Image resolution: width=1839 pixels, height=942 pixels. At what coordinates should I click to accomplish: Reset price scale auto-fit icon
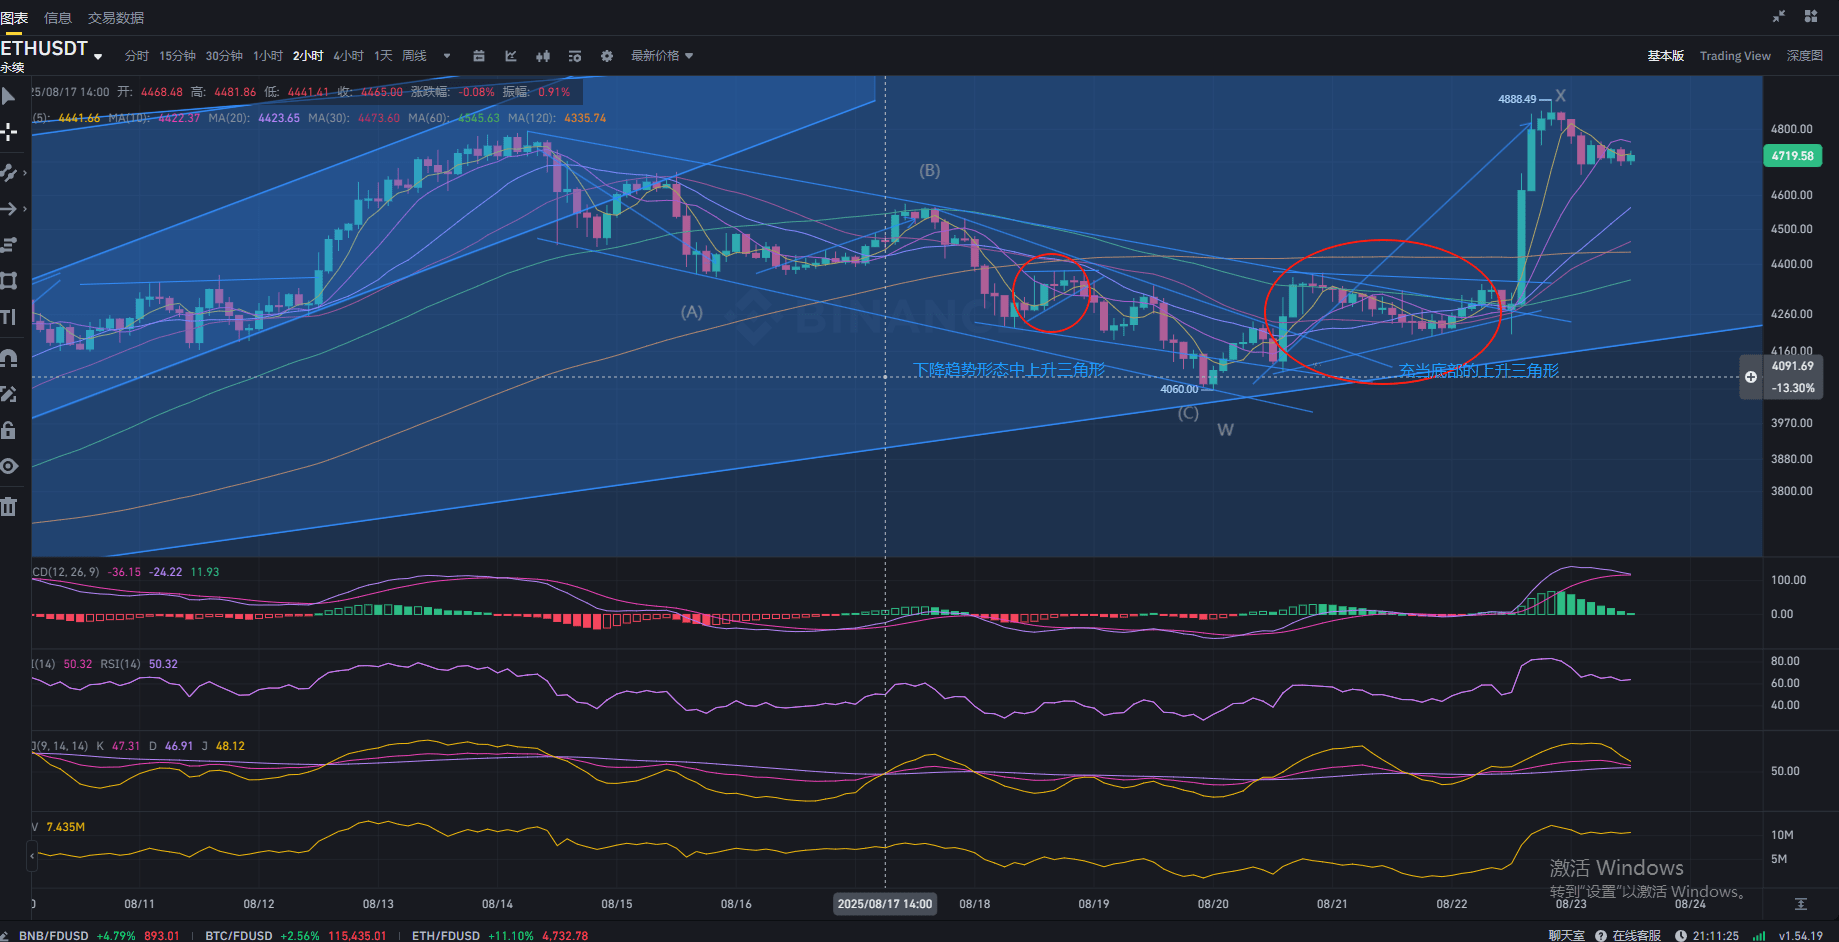click(x=1801, y=904)
